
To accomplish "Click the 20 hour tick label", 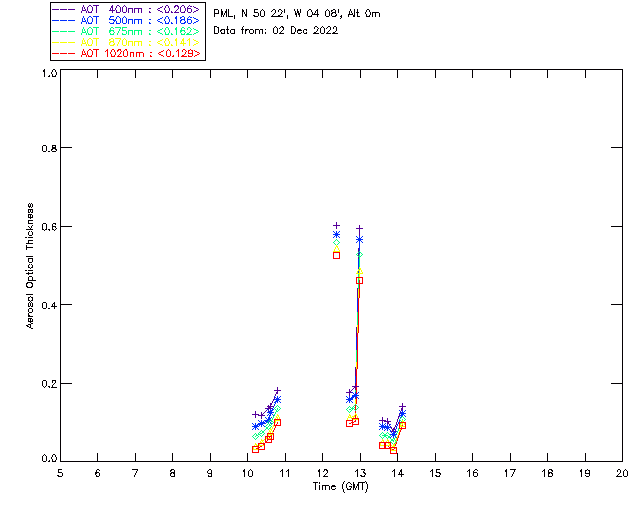I will tap(622, 473).
